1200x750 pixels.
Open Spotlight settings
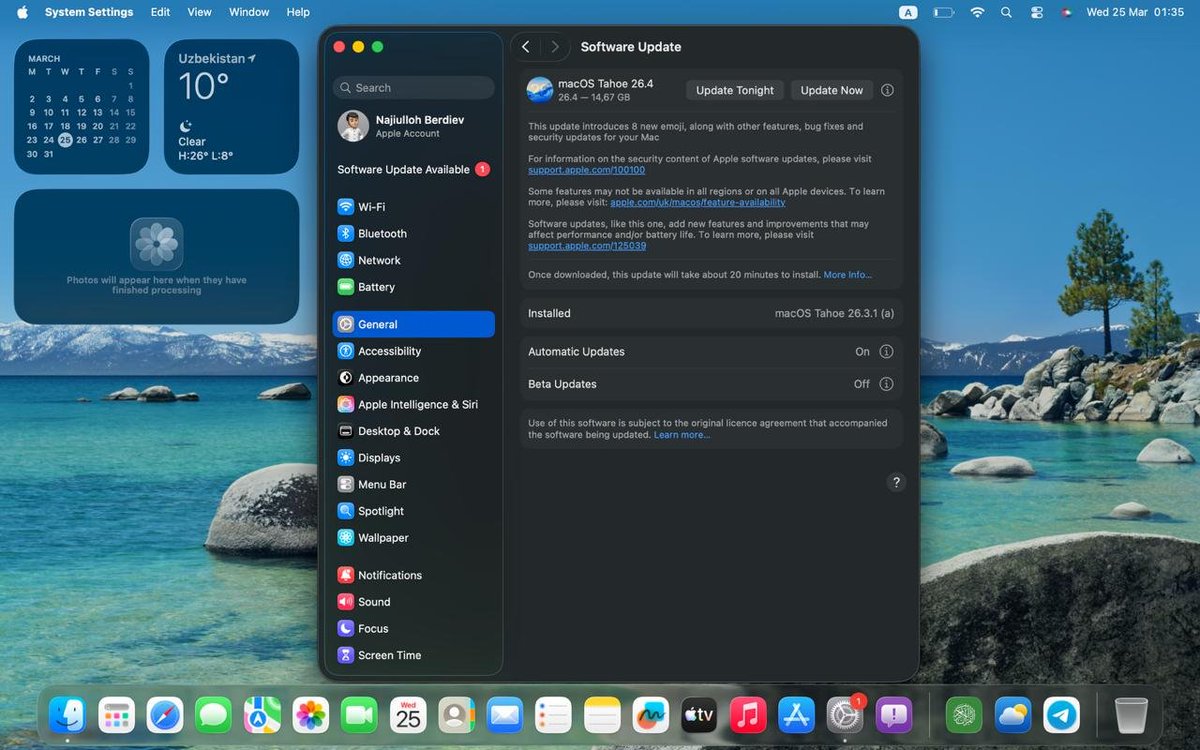pyautogui.click(x=413, y=511)
